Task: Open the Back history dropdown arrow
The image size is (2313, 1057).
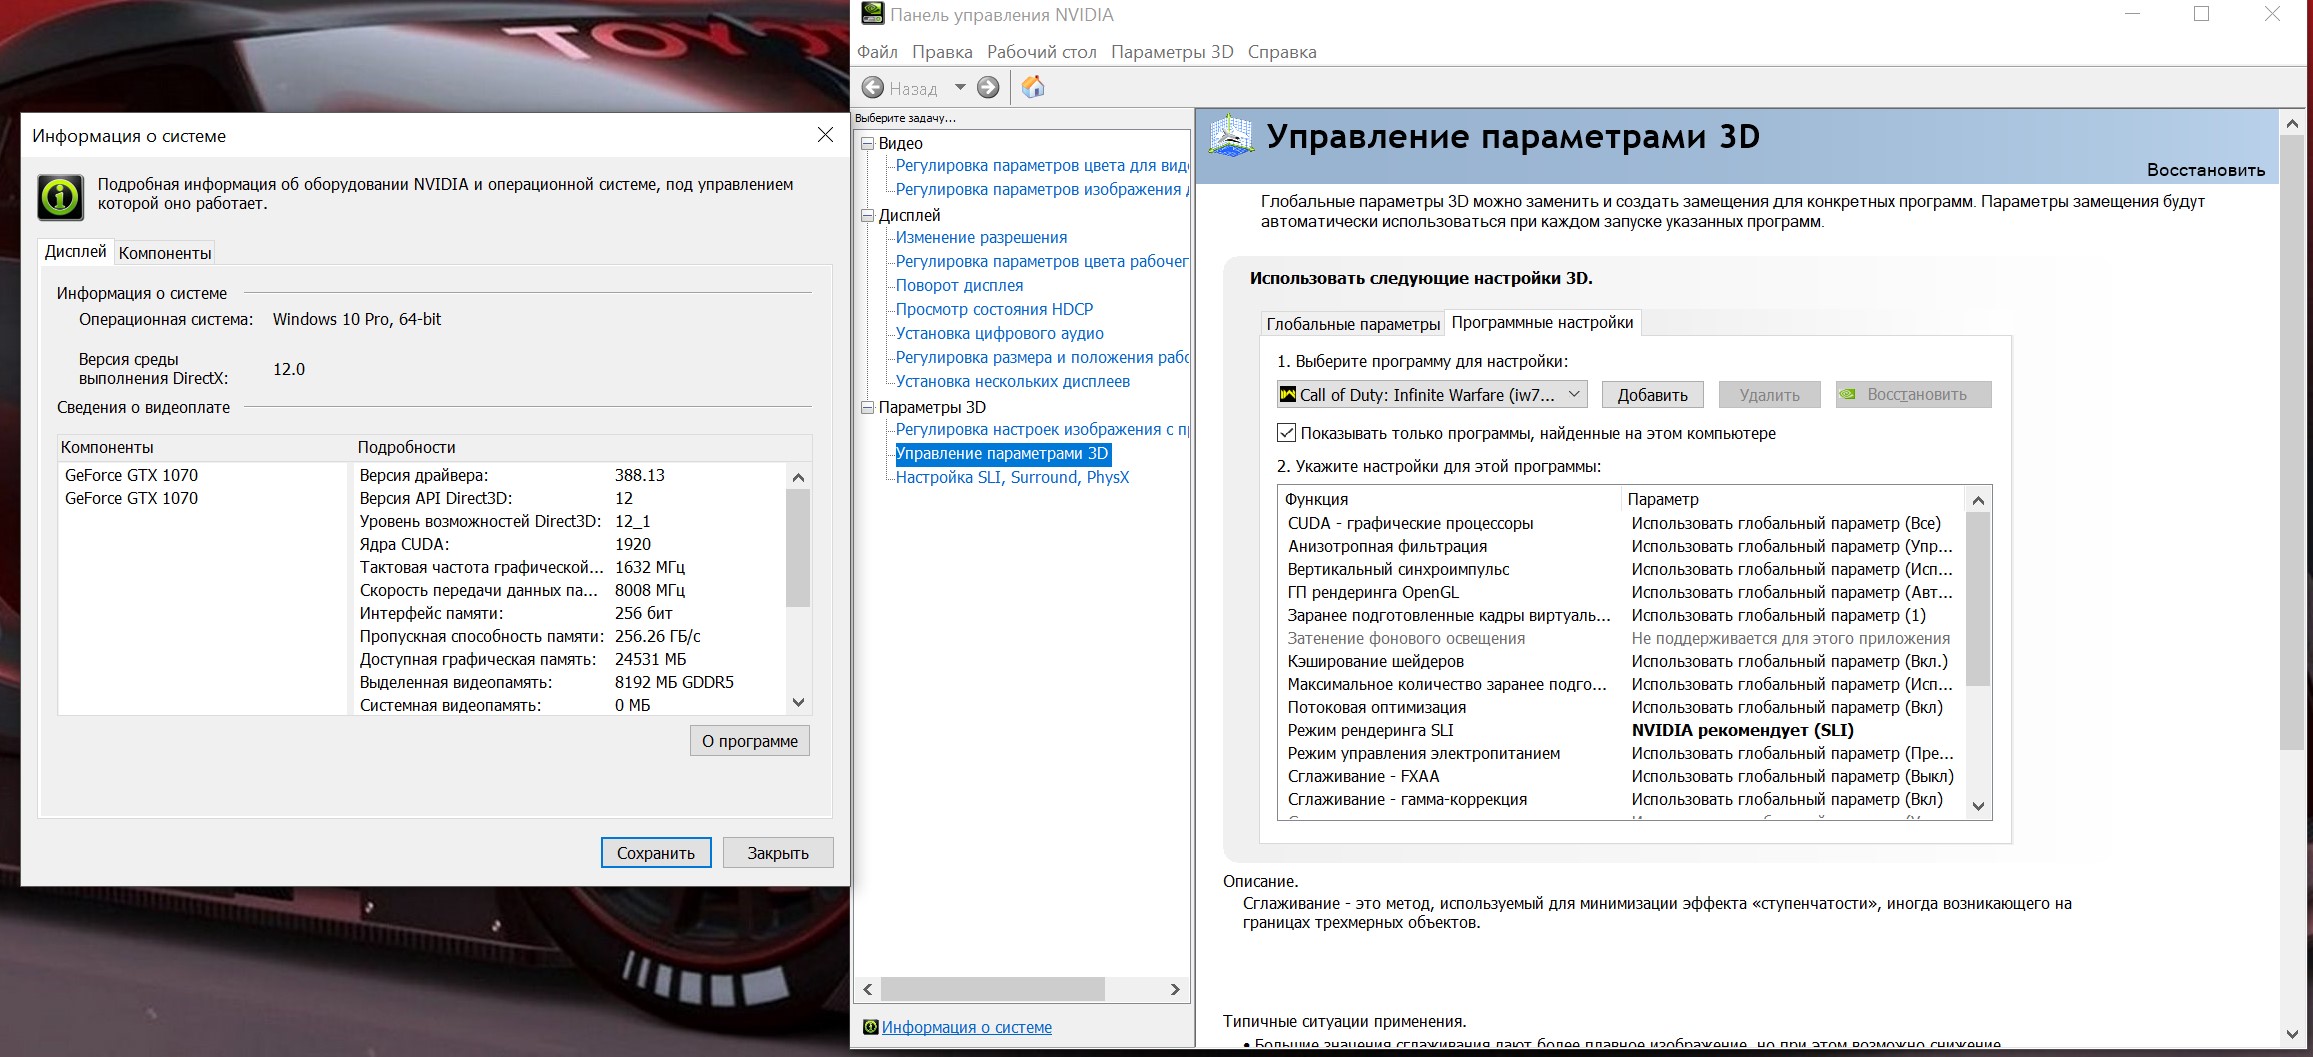Action: tap(960, 87)
